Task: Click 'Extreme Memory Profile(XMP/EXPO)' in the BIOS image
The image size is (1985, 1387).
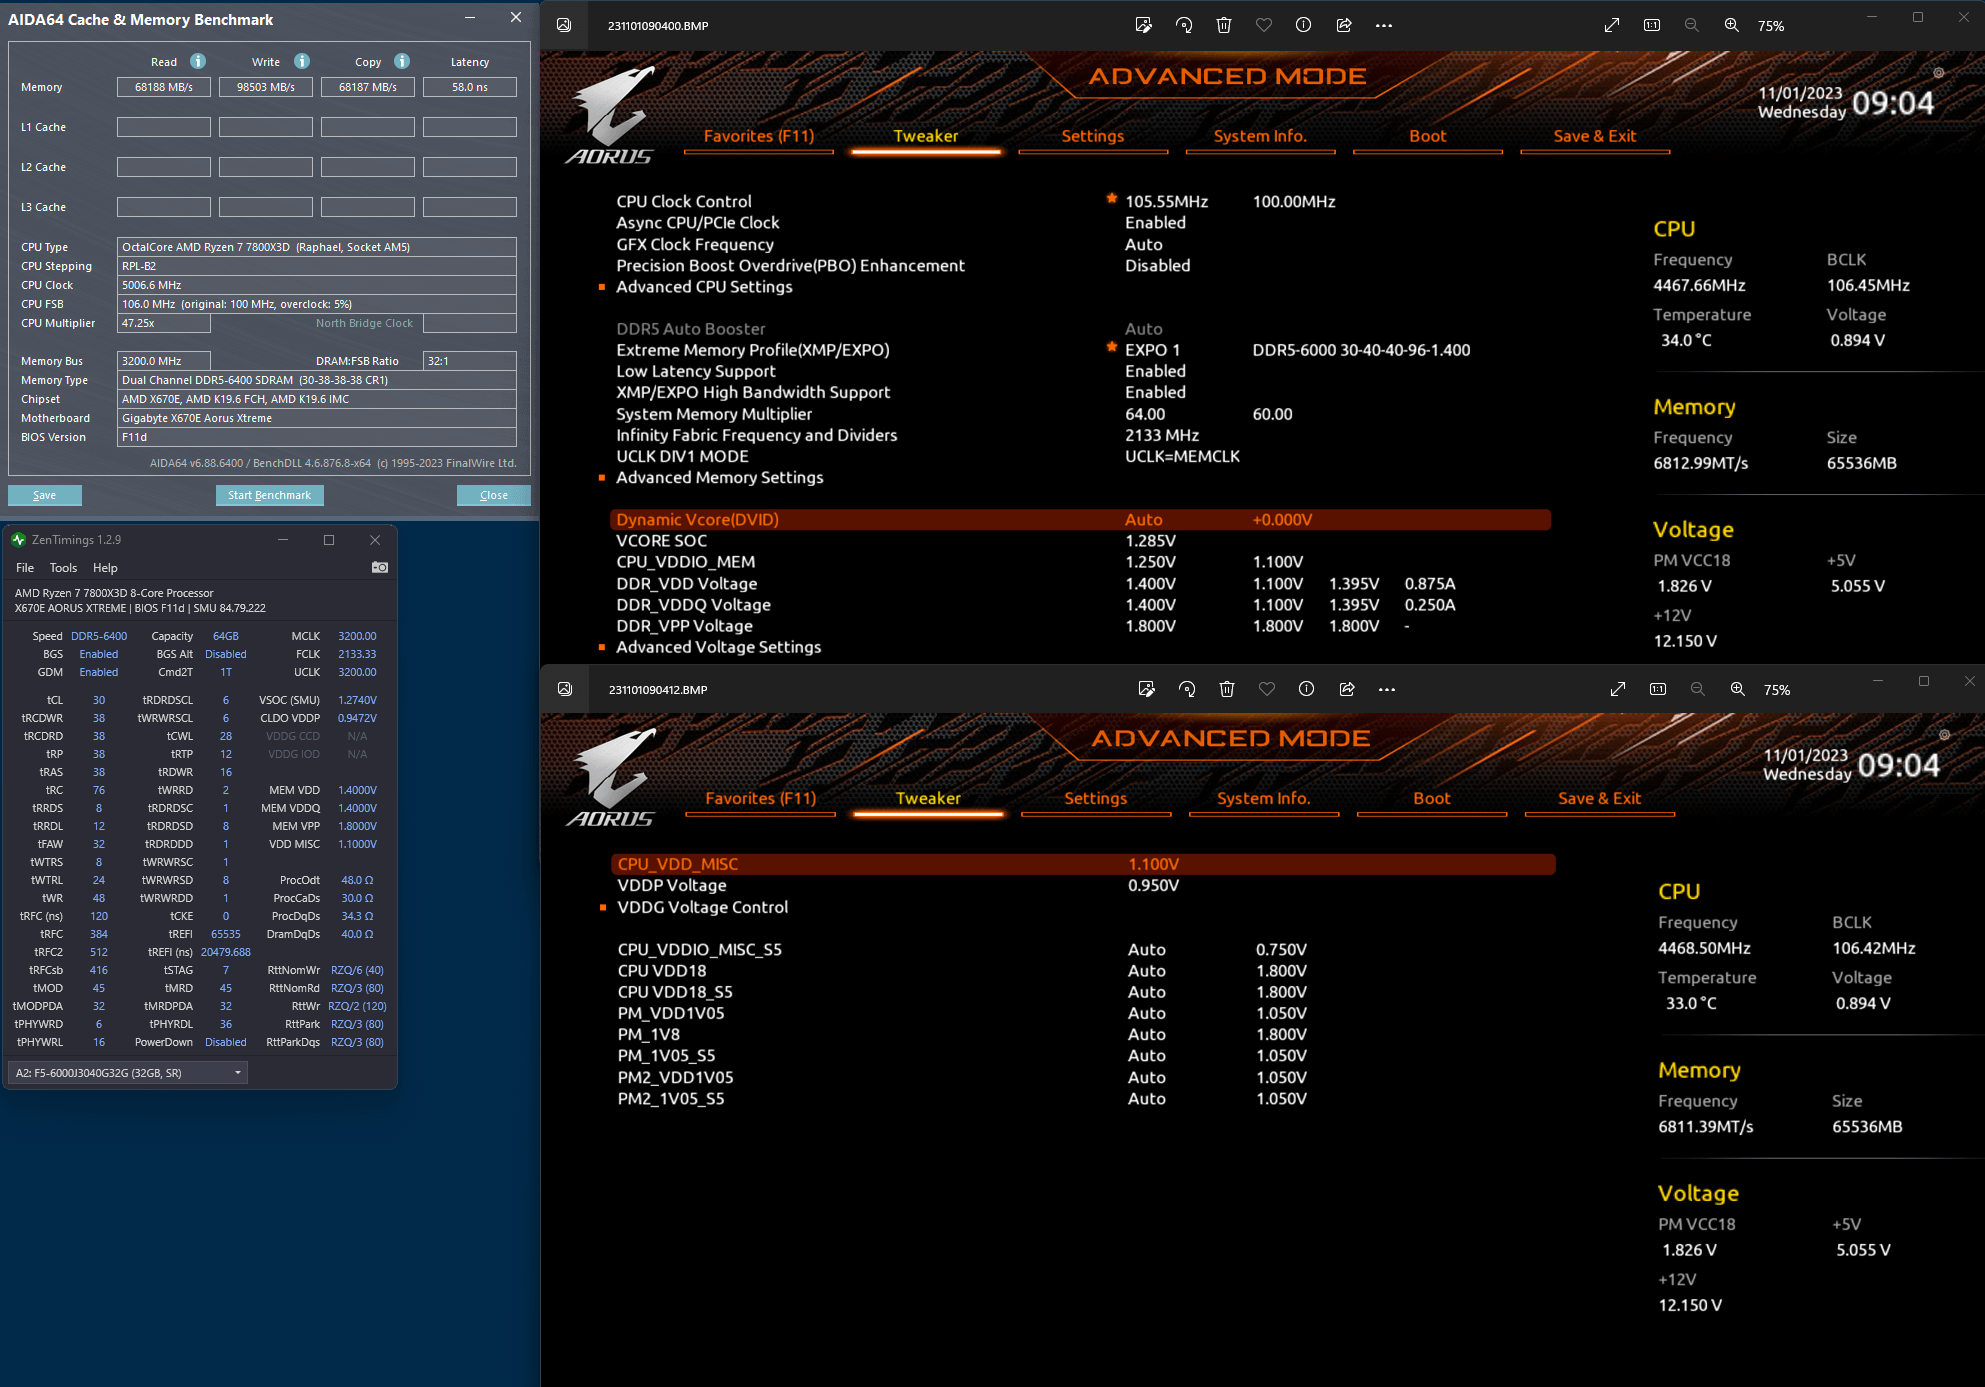Action: tap(753, 350)
